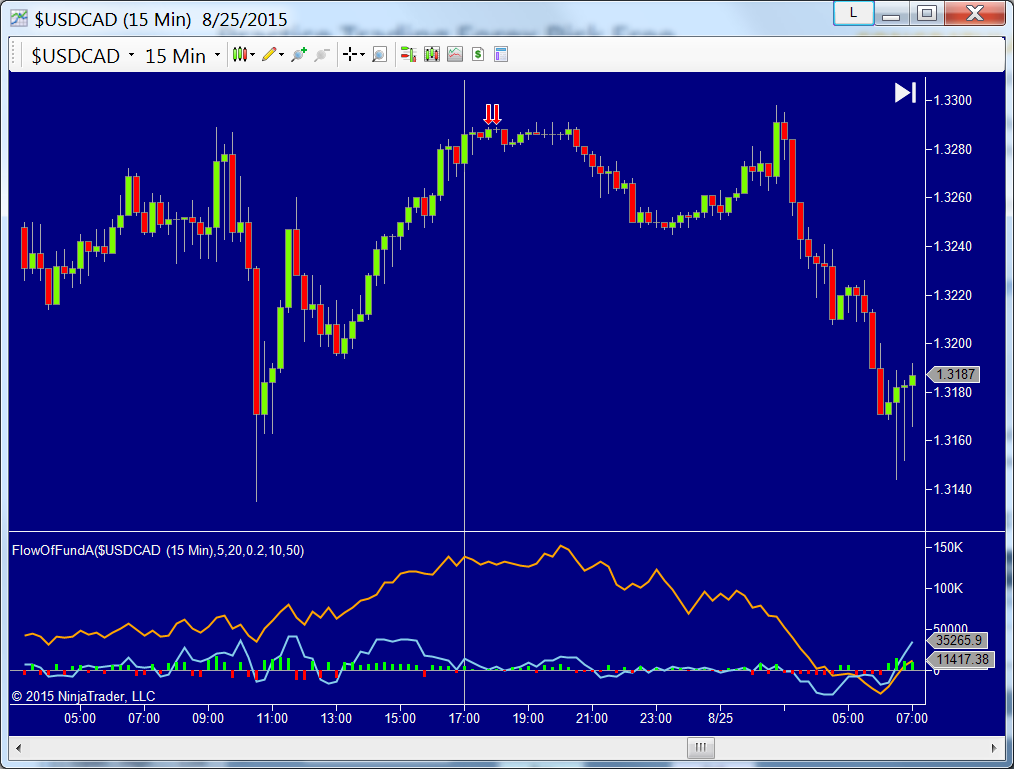
Task: Open the pencil drawing tools icon
Action: click(x=267, y=54)
